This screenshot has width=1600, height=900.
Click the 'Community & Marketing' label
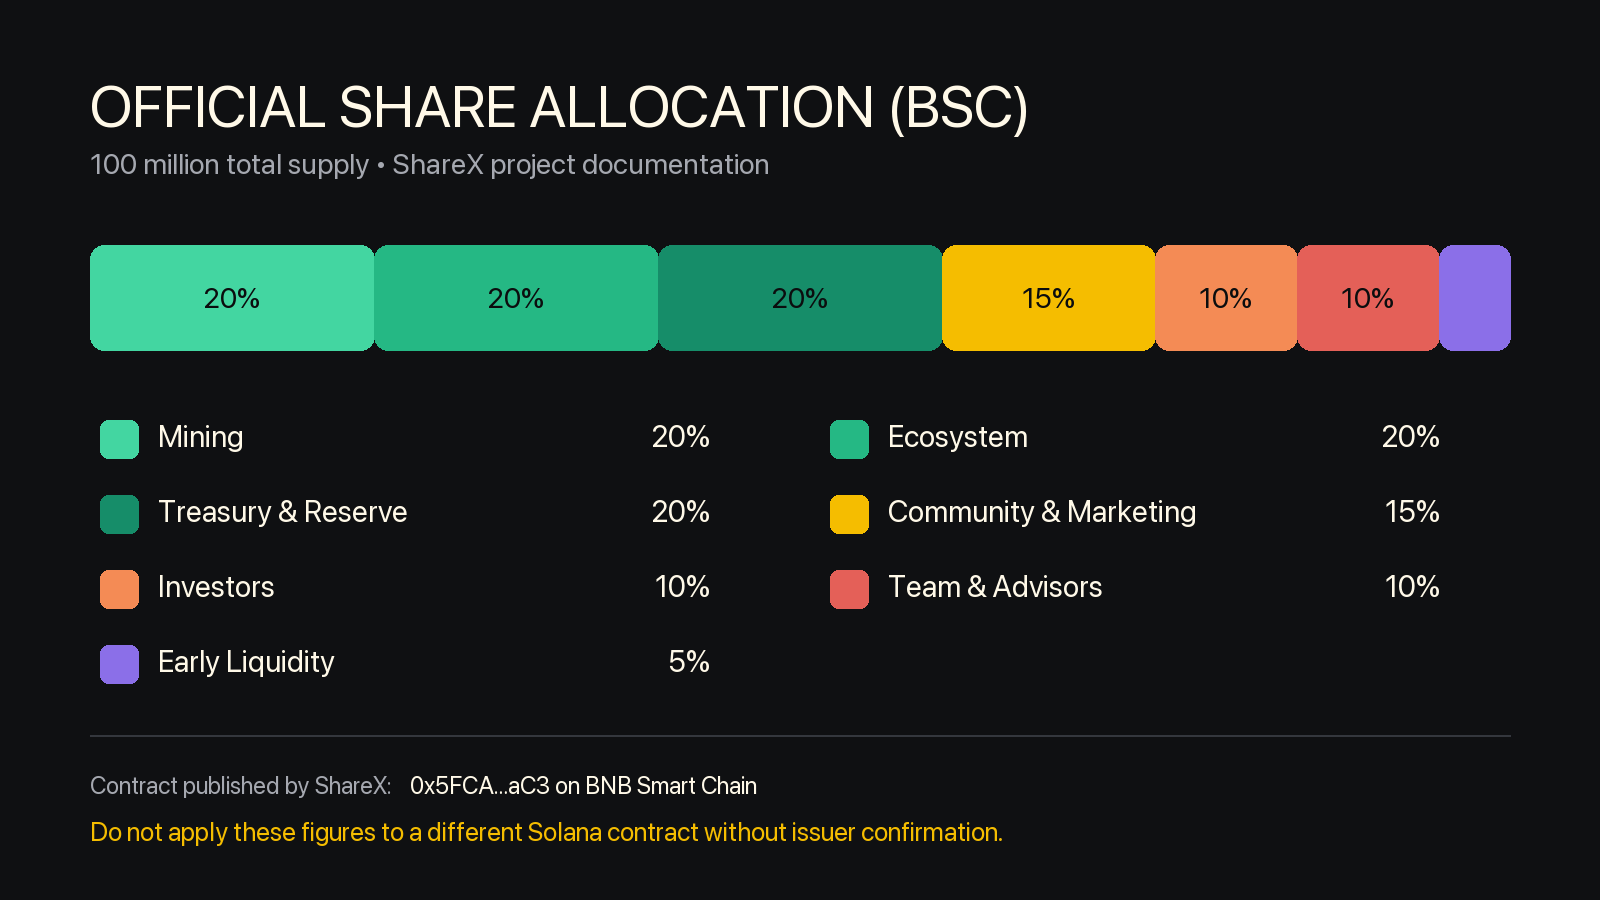(x=1042, y=512)
